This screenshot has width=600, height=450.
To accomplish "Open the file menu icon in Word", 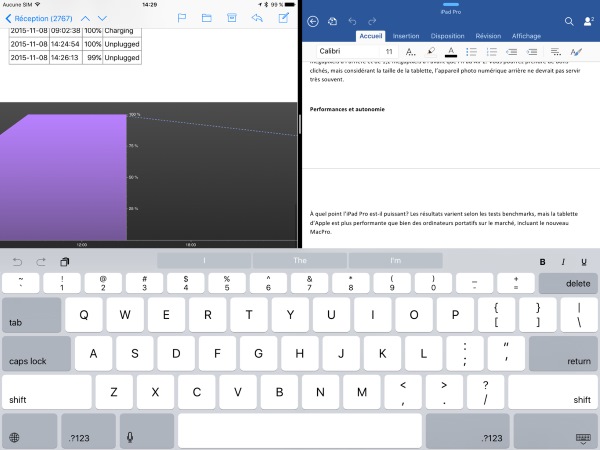I will (x=333, y=21).
